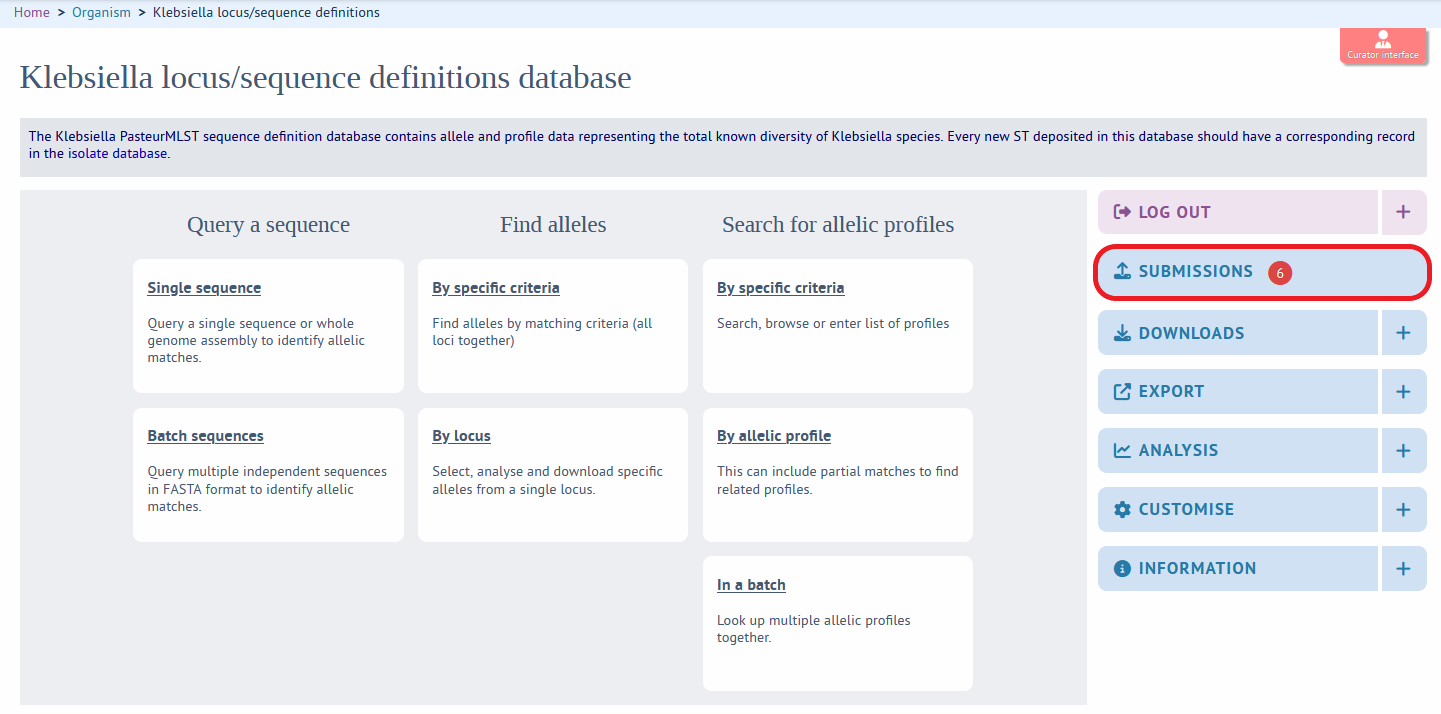Expand the Log Out plus button

click(1403, 212)
